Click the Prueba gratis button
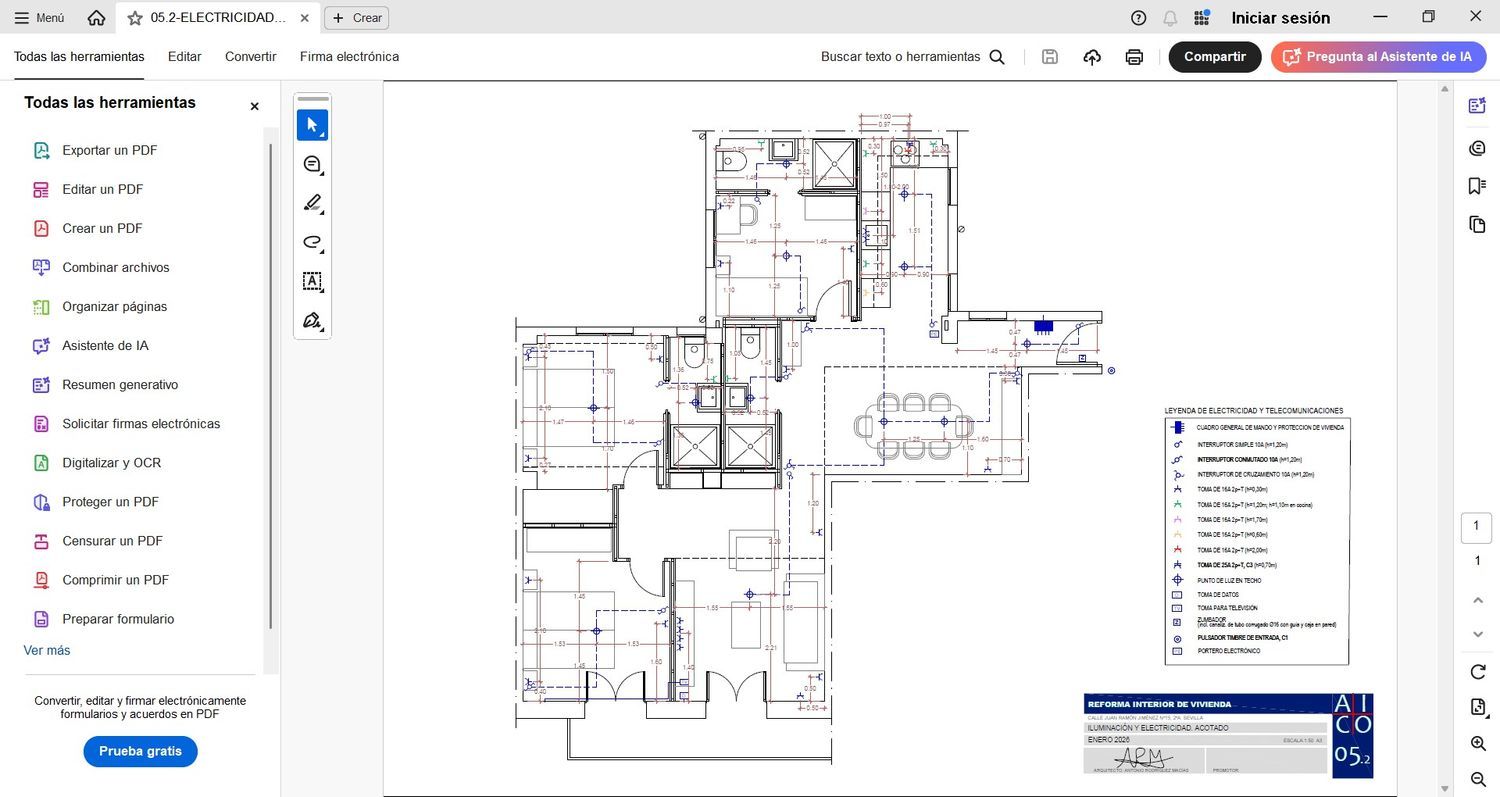 (140, 751)
